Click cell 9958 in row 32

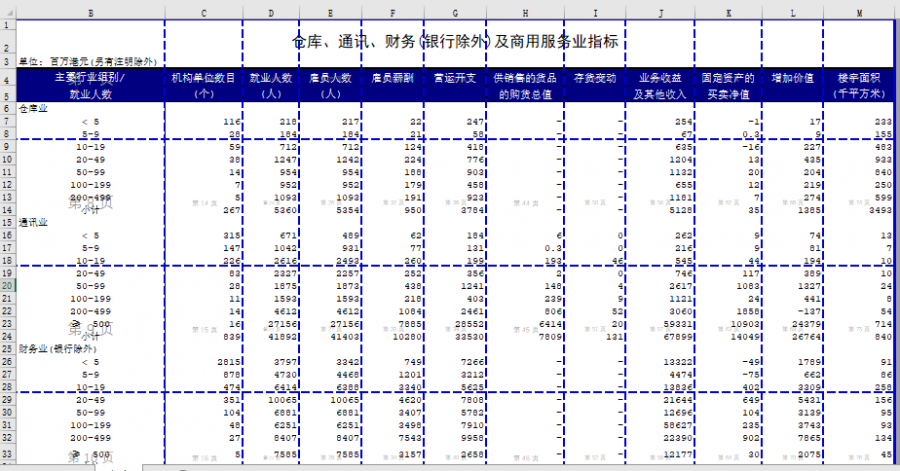click(472, 438)
